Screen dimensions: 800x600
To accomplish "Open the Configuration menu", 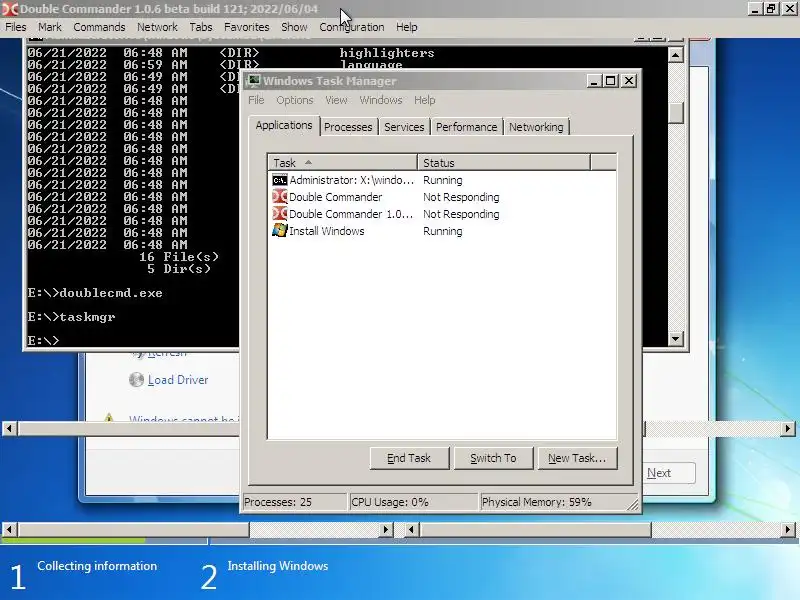I will coord(352,27).
